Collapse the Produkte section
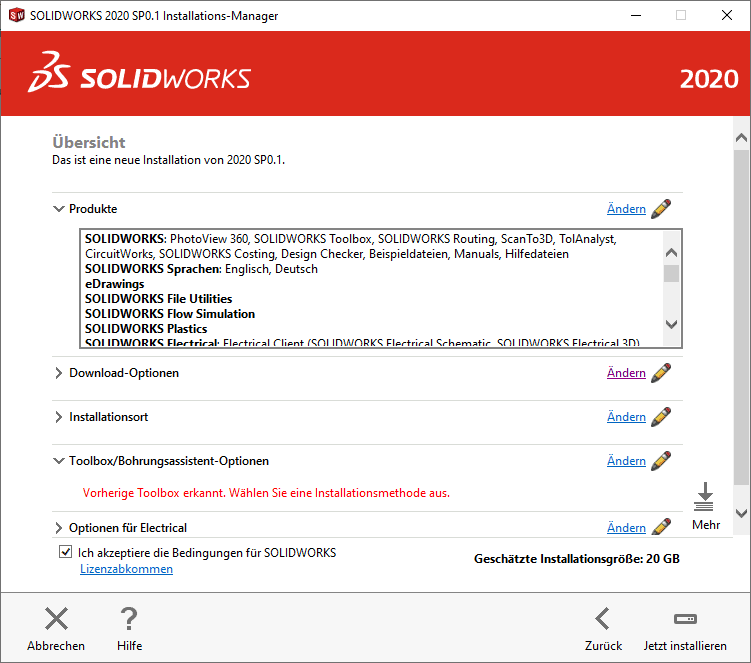The width and height of the screenshot is (751, 663). [58, 209]
